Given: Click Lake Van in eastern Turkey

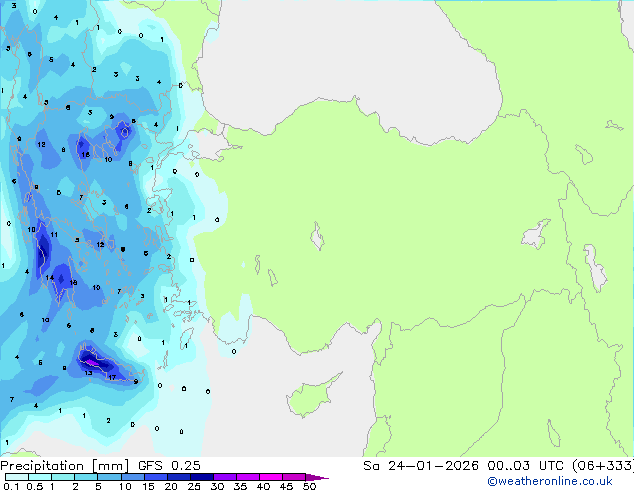Looking at the screenshot, I should pos(535,234).
